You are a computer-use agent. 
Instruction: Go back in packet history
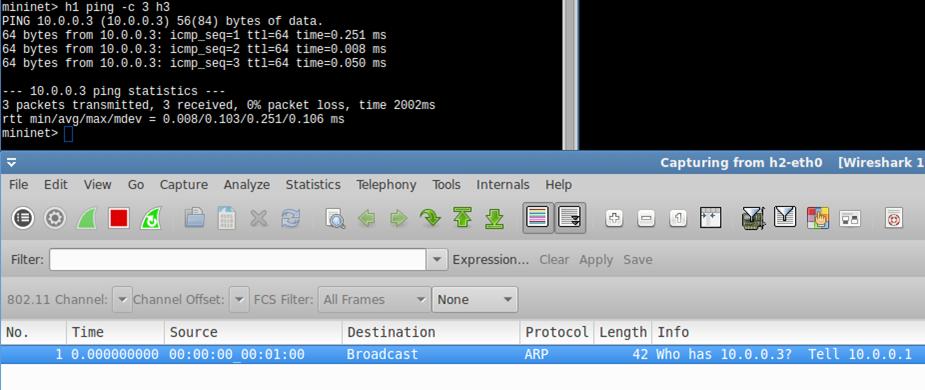click(367, 218)
